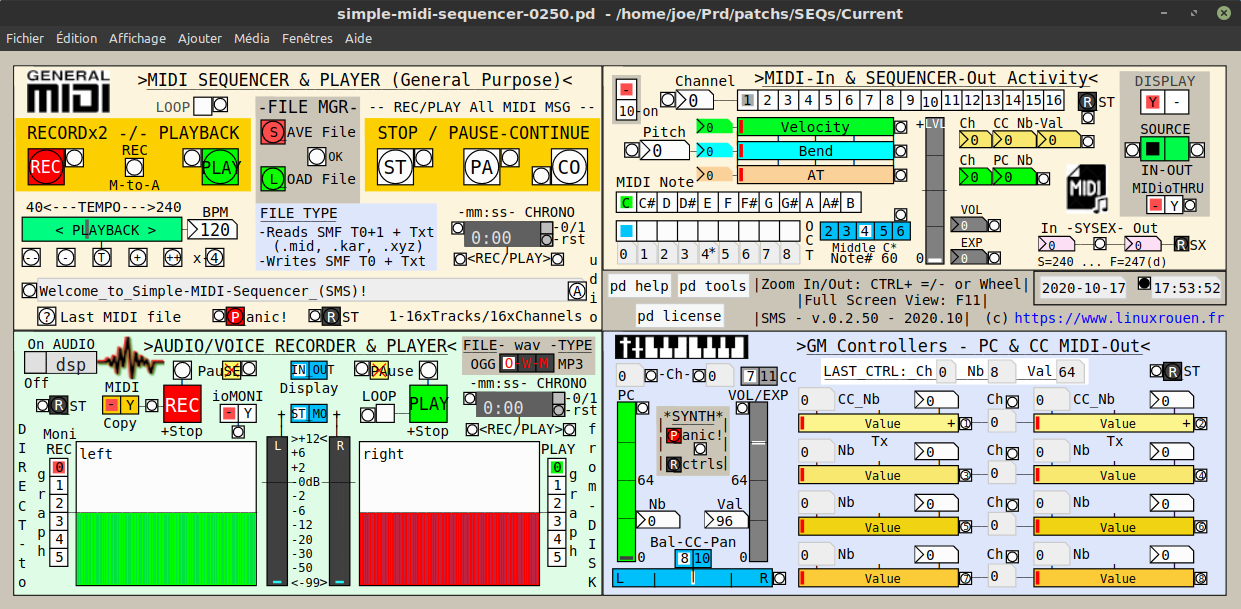
Task: Open the pd help subpatch
Action: pyautogui.click(x=639, y=286)
